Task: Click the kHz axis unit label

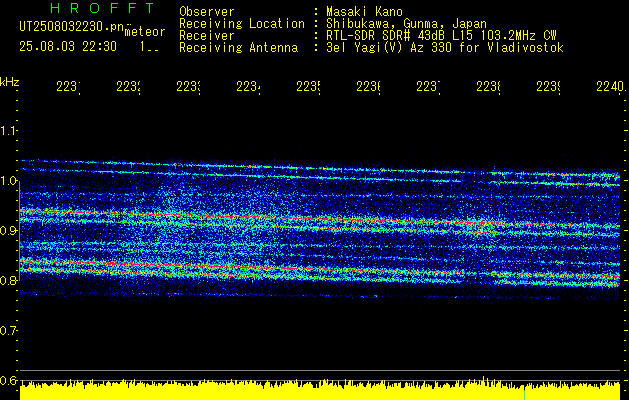Action: (x=10, y=82)
